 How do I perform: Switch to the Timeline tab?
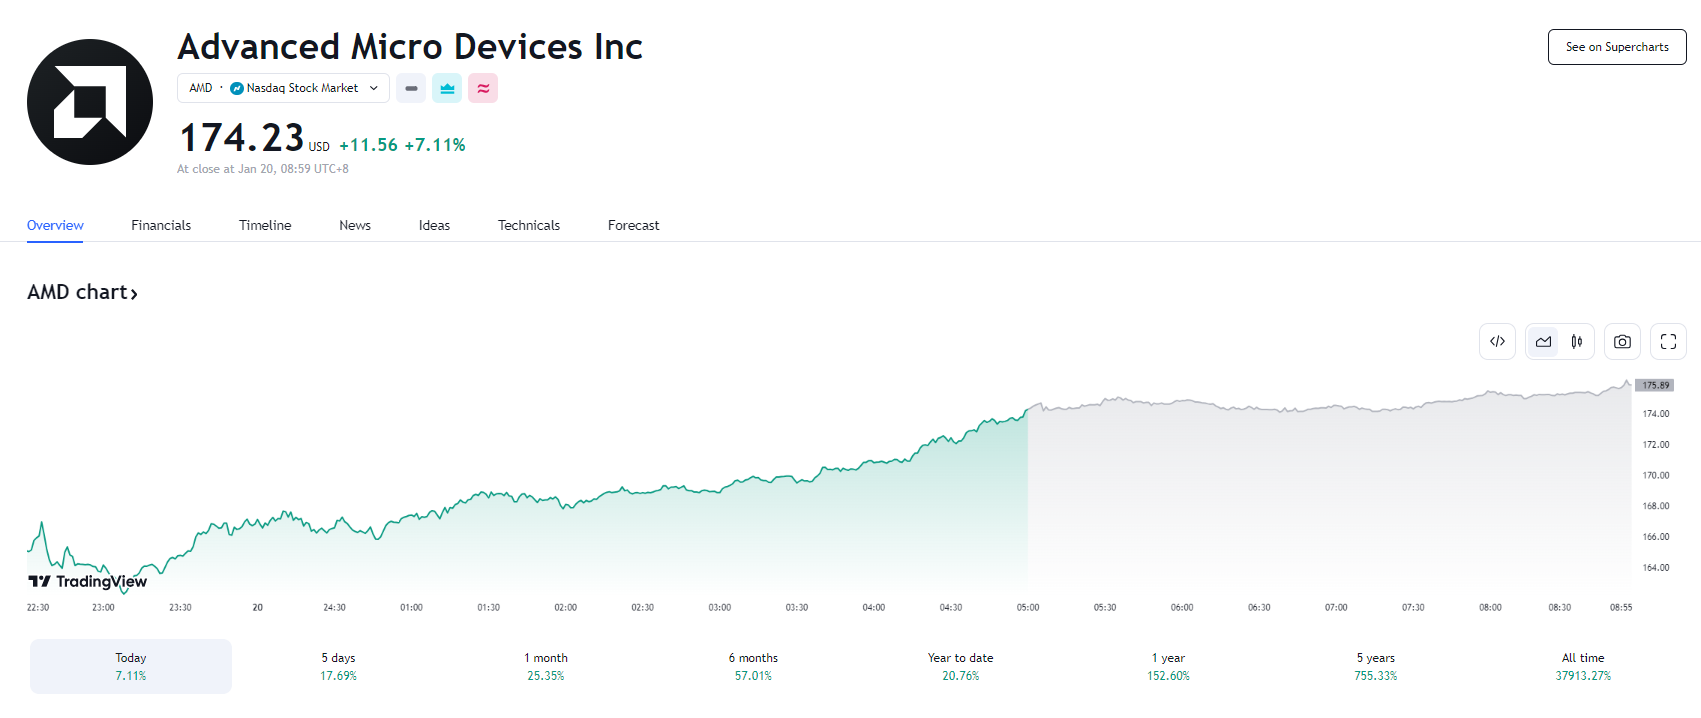click(x=265, y=225)
